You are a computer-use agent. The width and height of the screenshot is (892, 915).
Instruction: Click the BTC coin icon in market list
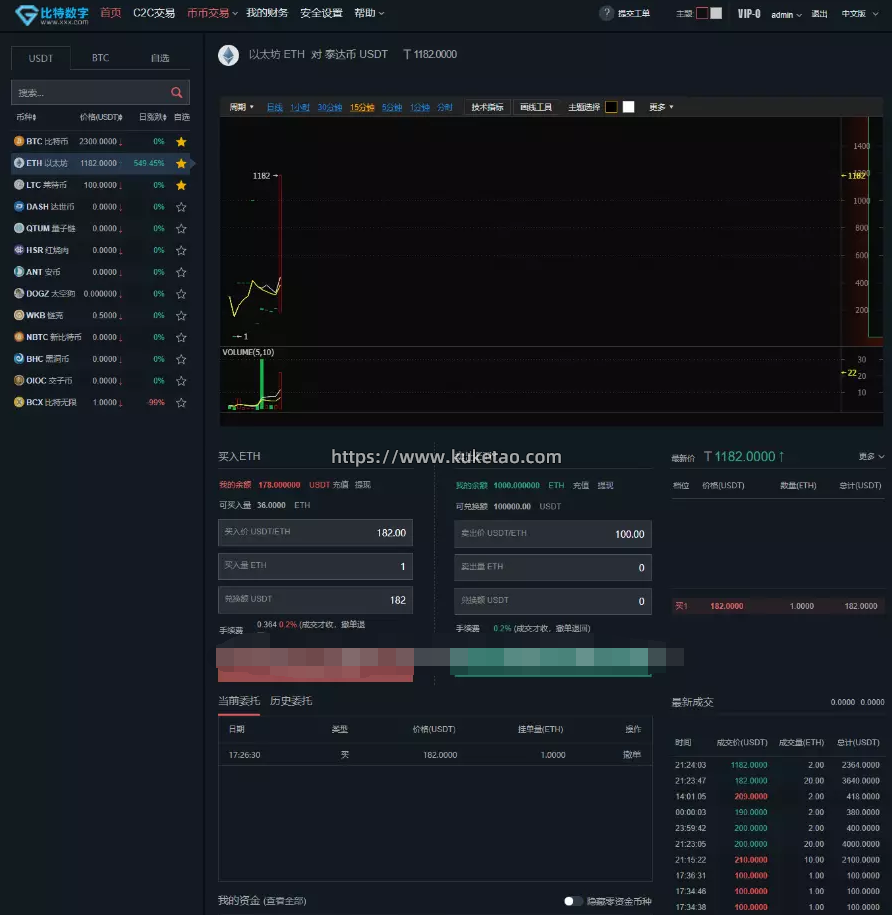tap(18, 142)
